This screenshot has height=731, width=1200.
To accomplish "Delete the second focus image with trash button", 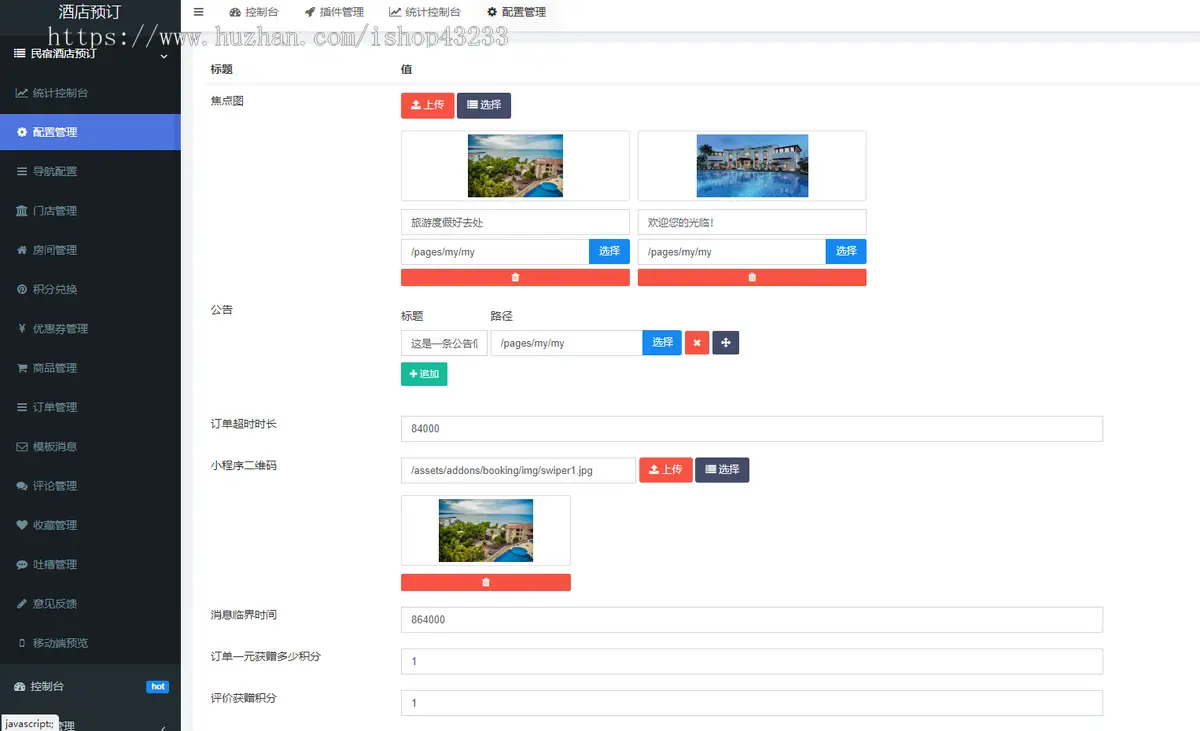I will [752, 277].
